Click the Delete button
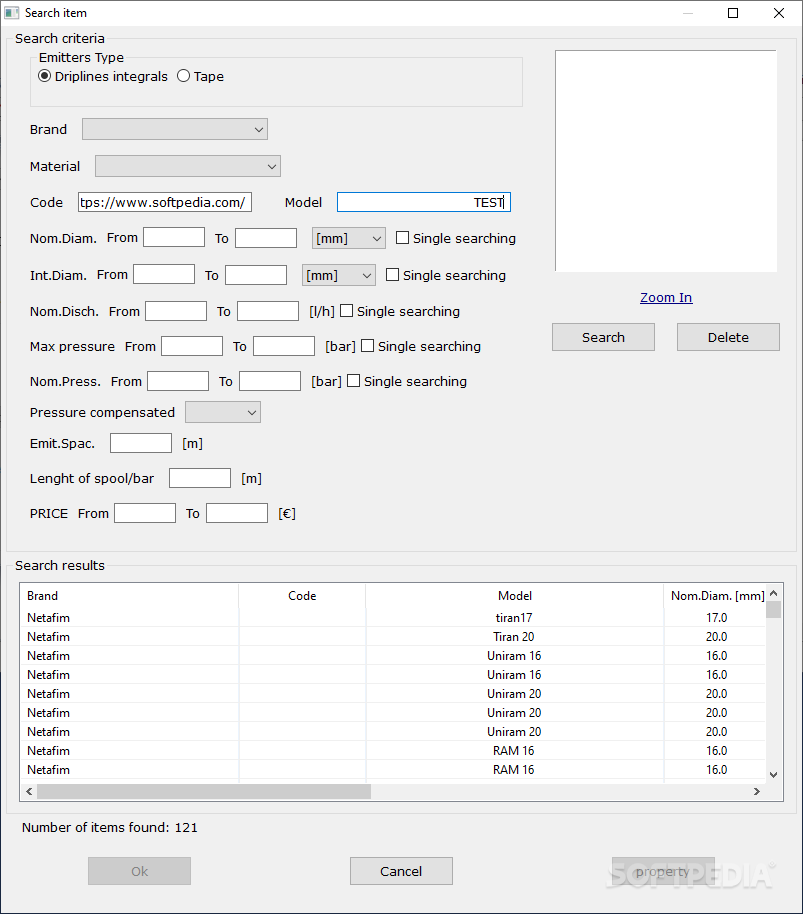 click(728, 337)
